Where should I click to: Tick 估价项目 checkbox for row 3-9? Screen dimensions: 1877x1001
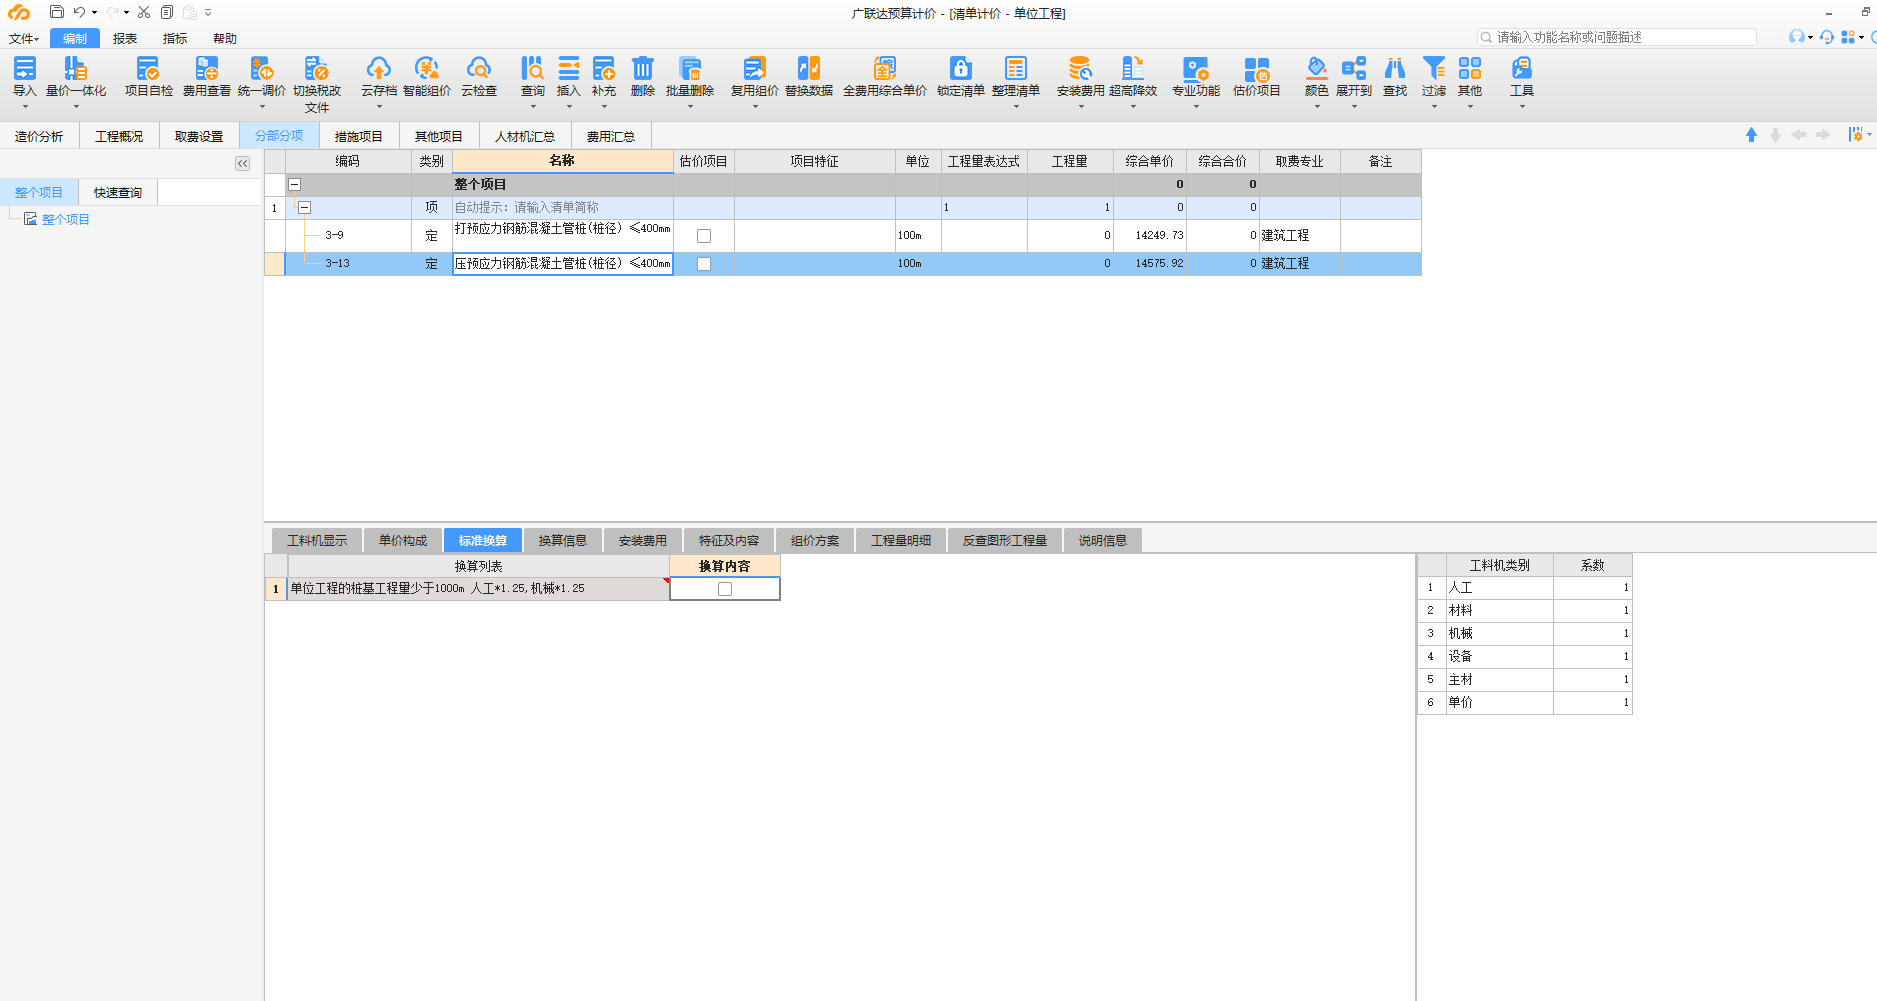point(704,236)
